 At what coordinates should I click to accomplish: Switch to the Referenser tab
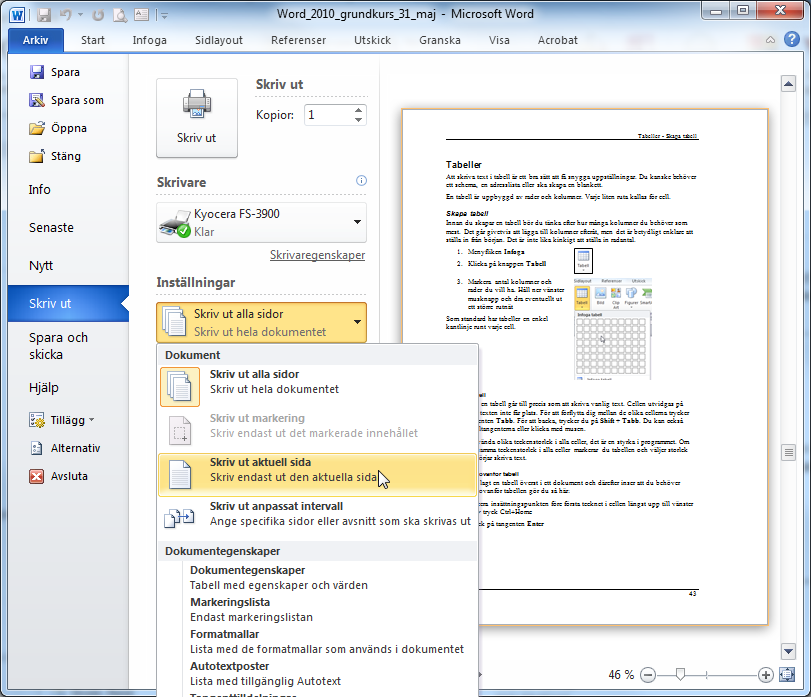[x=298, y=40]
